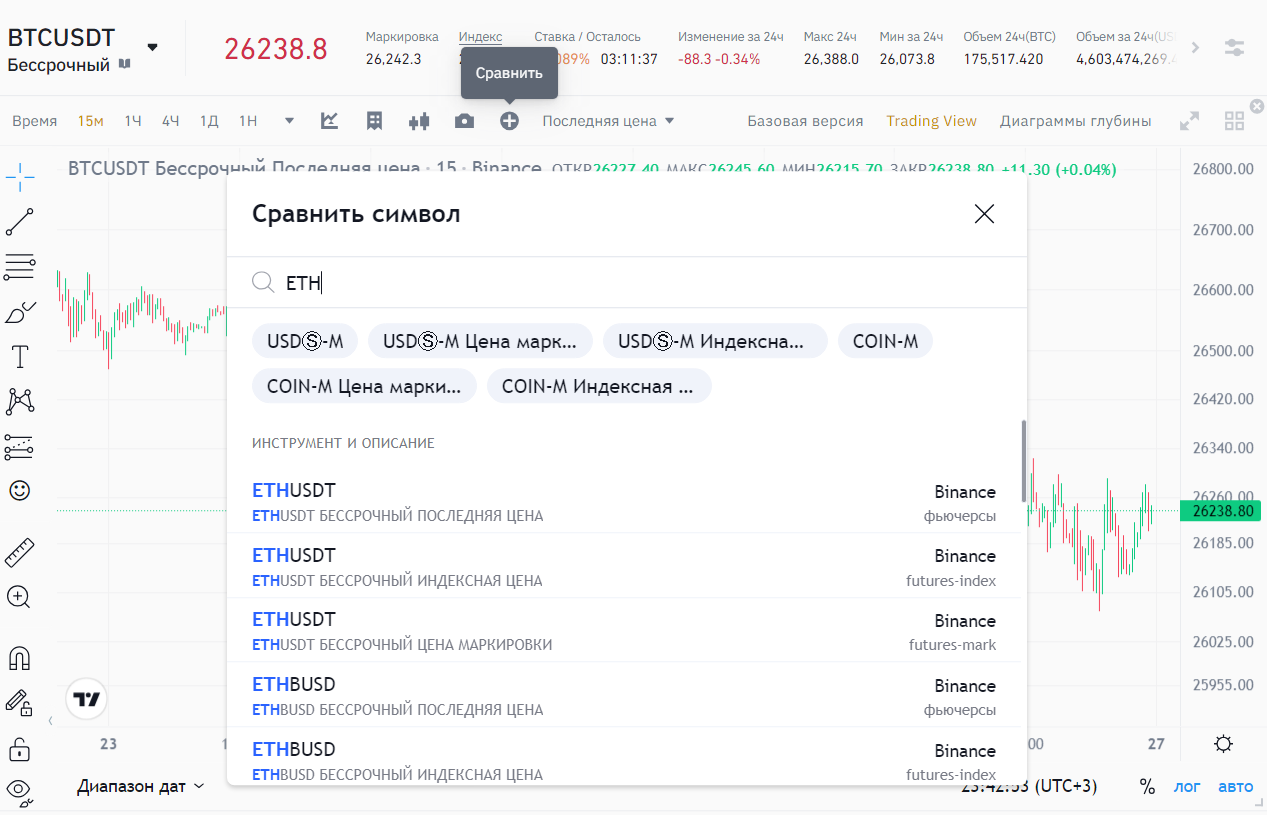This screenshot has width=1267, height=815.
Task: Click the Индекс price label
Action: [x=480, y=37]
